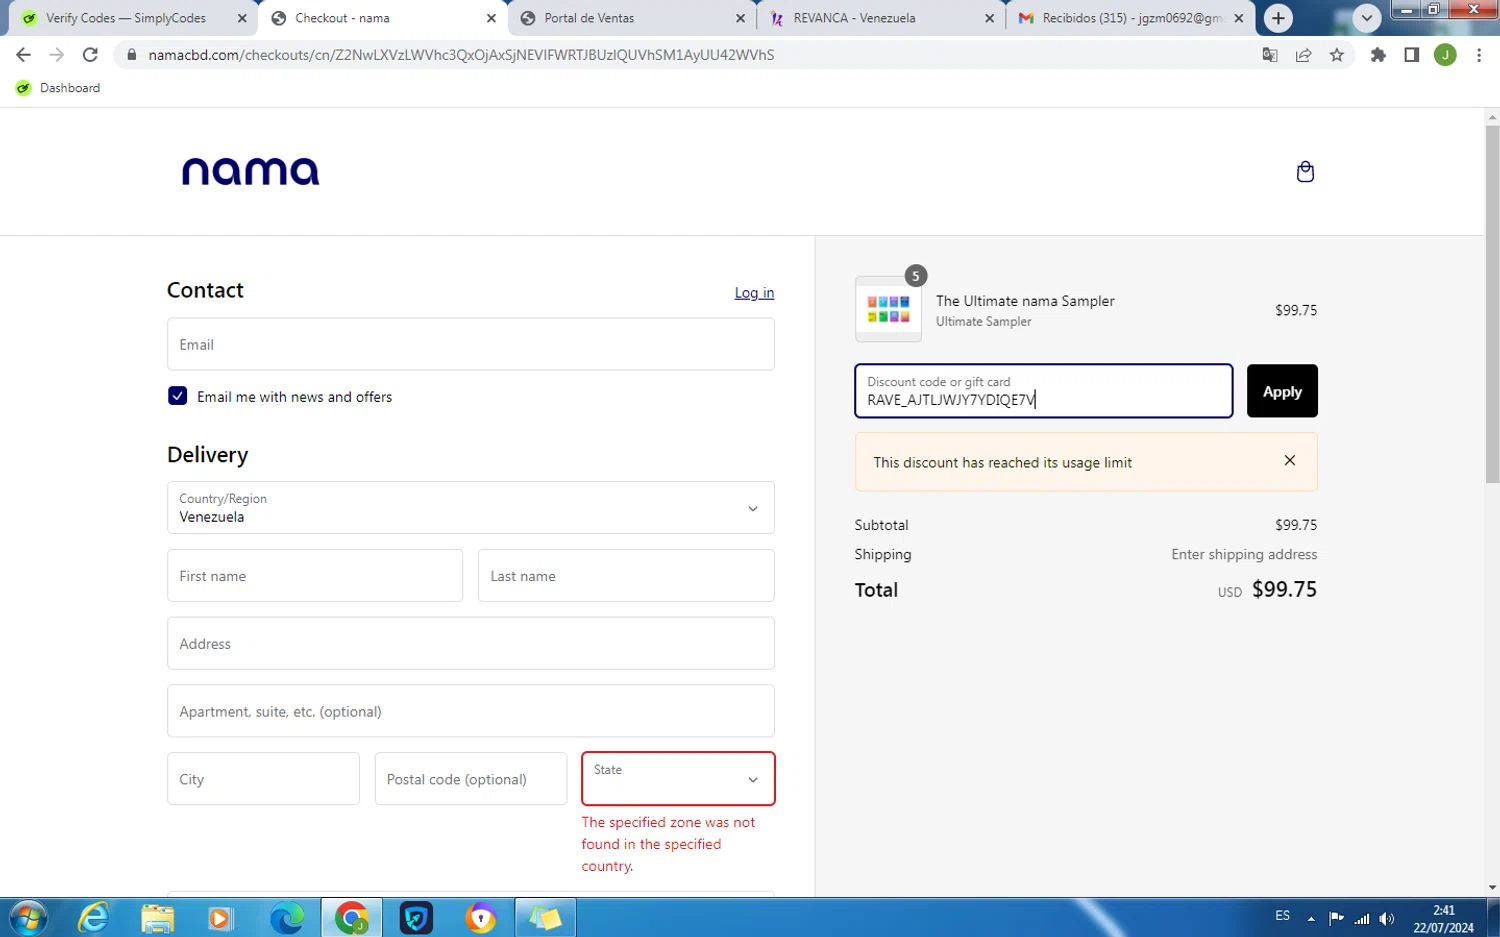This screenshot has width=1500, height=937.
Task: Close the Gmail Recibidos tab
Action: coord(1238,18)
